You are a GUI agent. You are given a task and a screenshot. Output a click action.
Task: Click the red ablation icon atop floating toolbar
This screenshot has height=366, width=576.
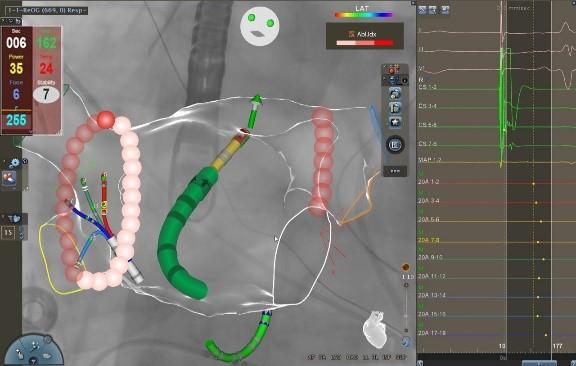pyautogui.click(x=392, y=69)
